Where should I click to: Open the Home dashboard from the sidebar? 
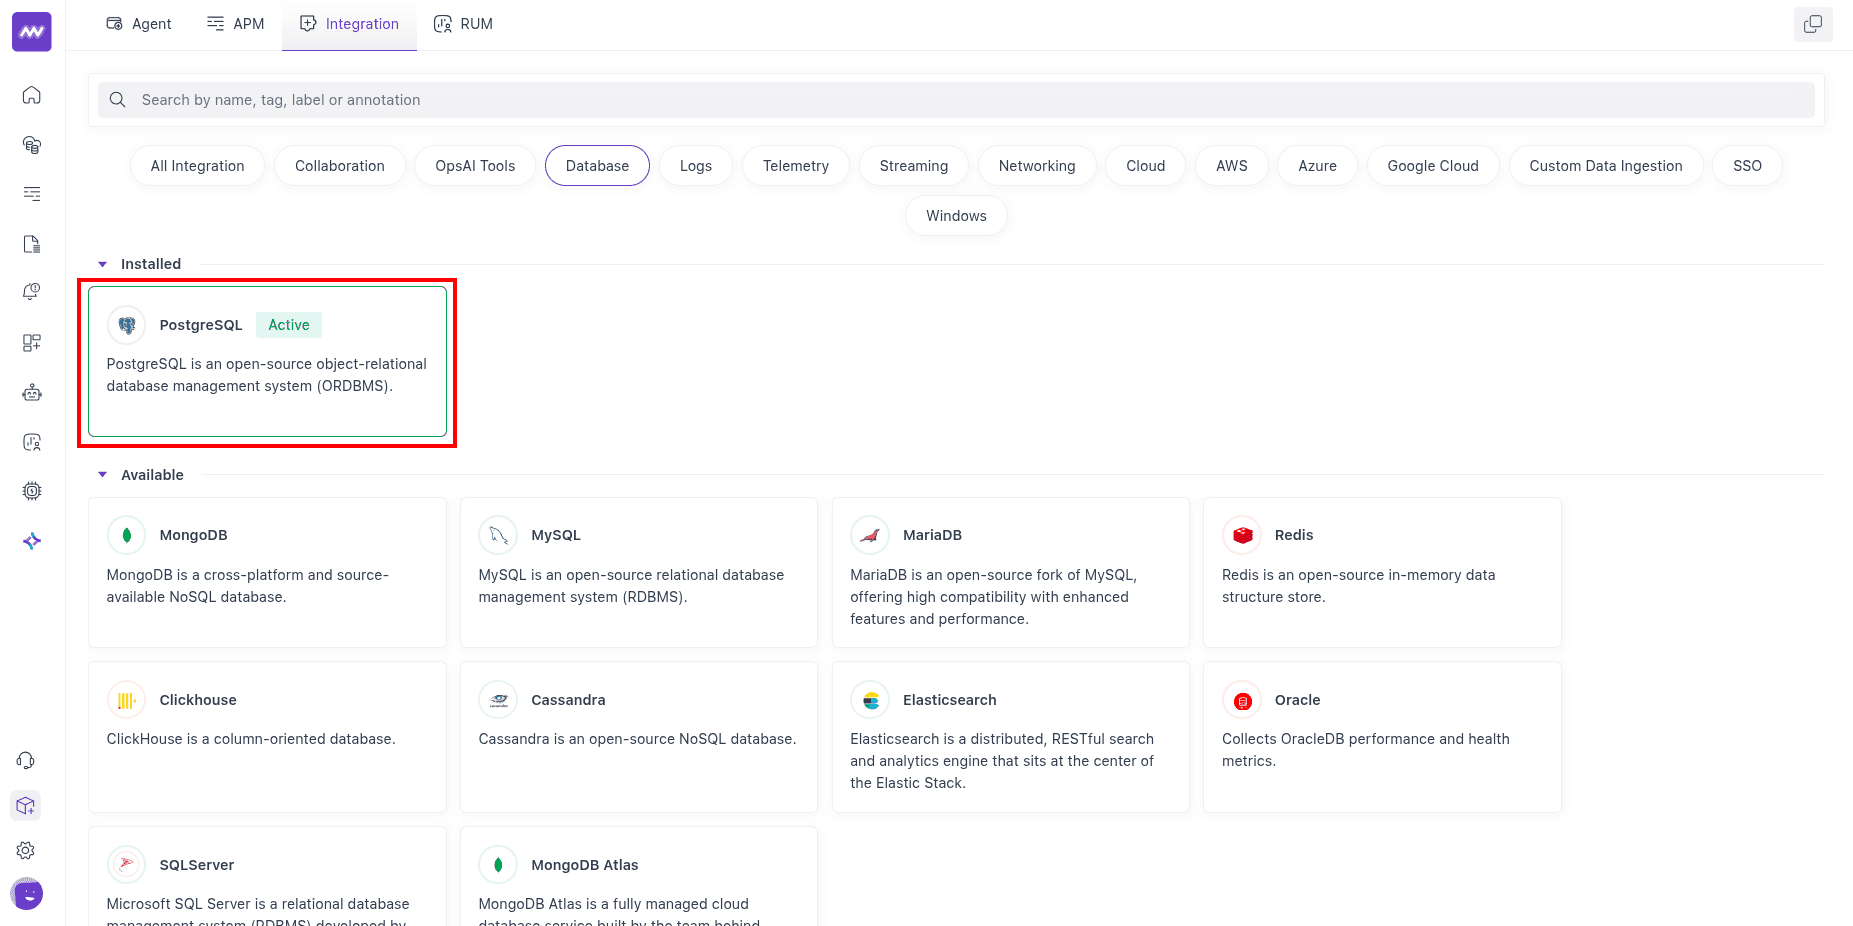tap(31, 95)
